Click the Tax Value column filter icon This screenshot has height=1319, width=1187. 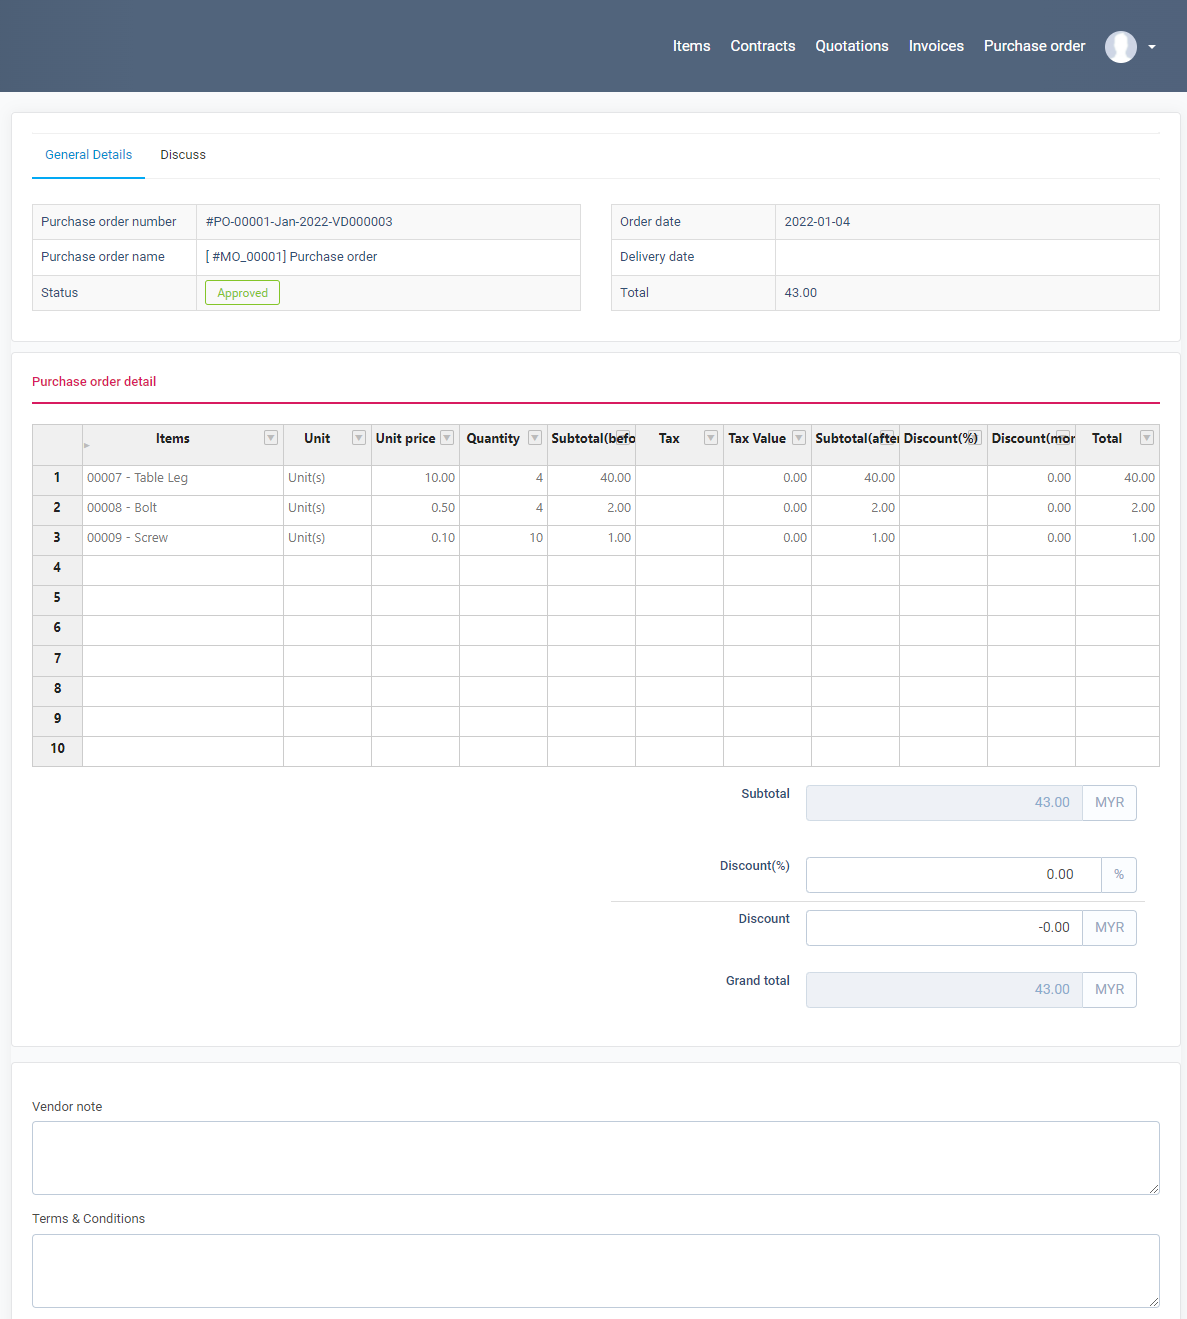(799, 438)
